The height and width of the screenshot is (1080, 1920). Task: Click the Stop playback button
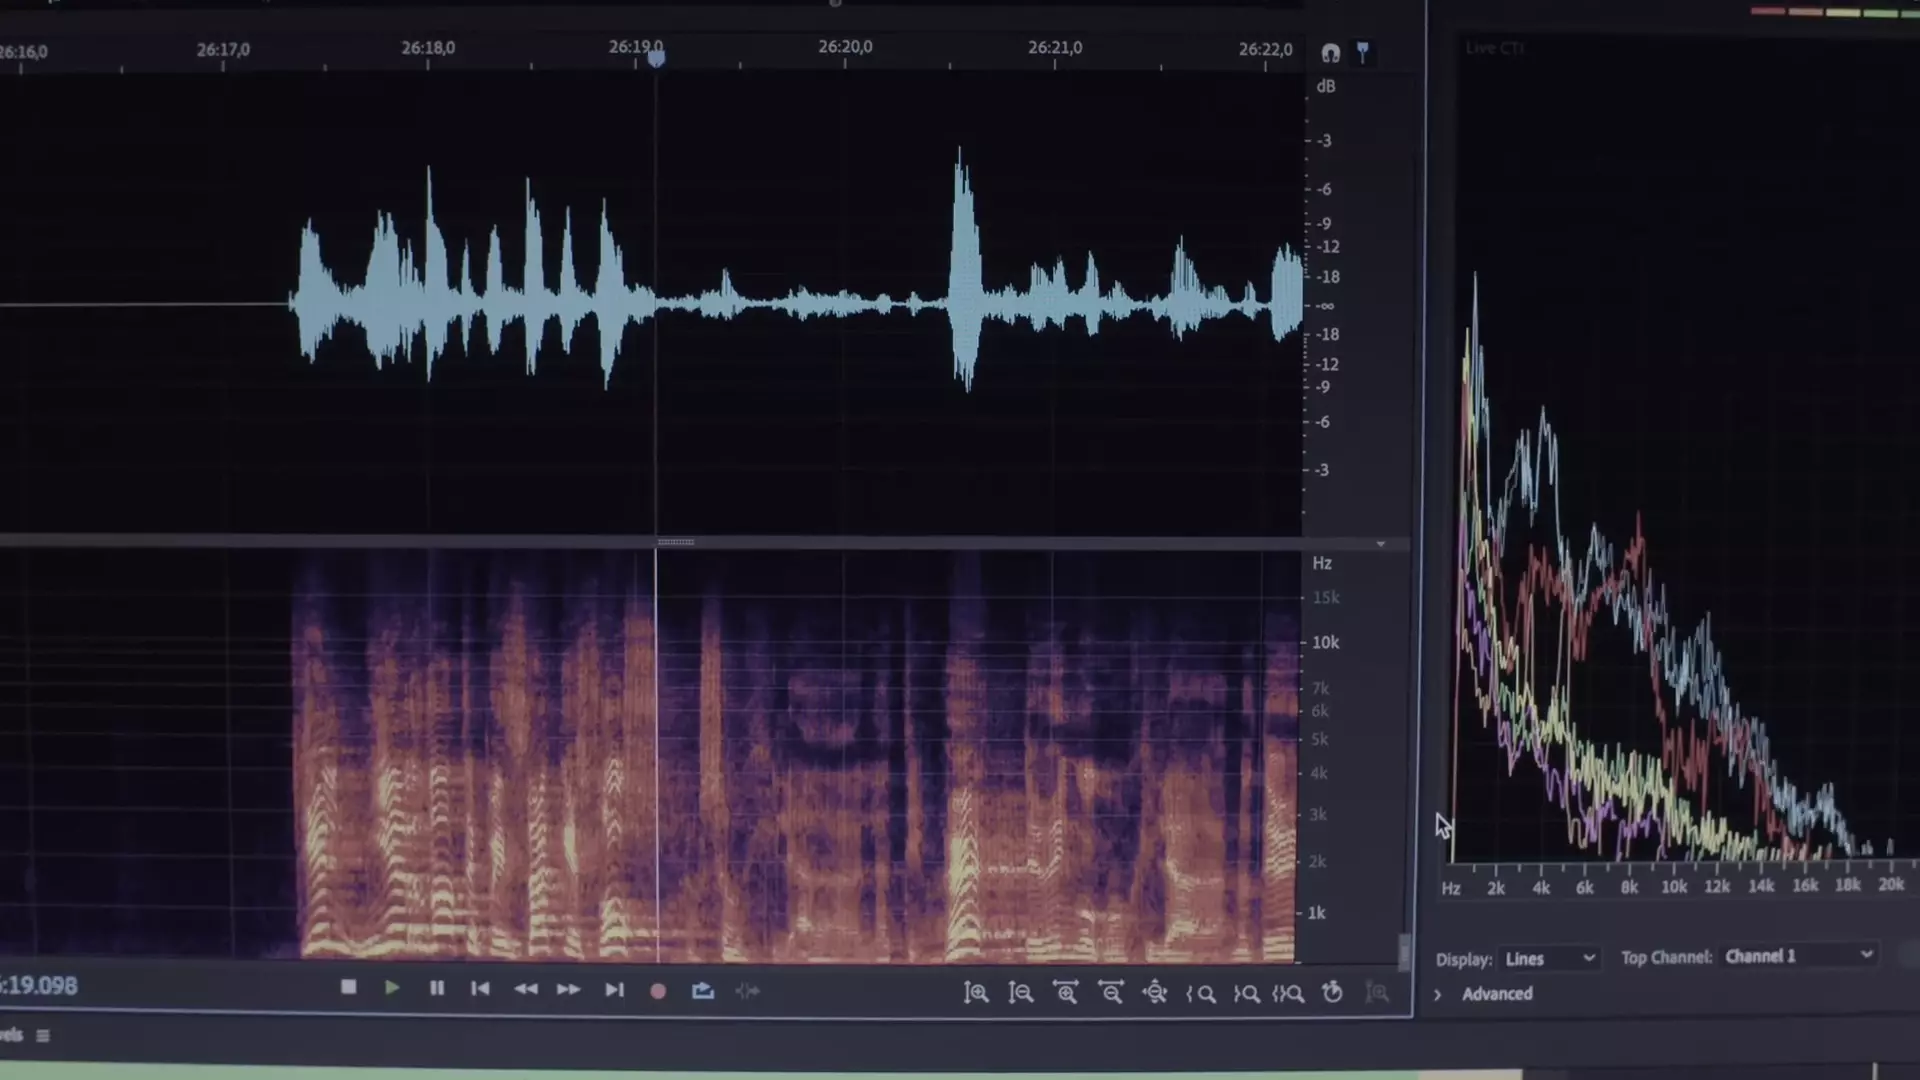348,988
